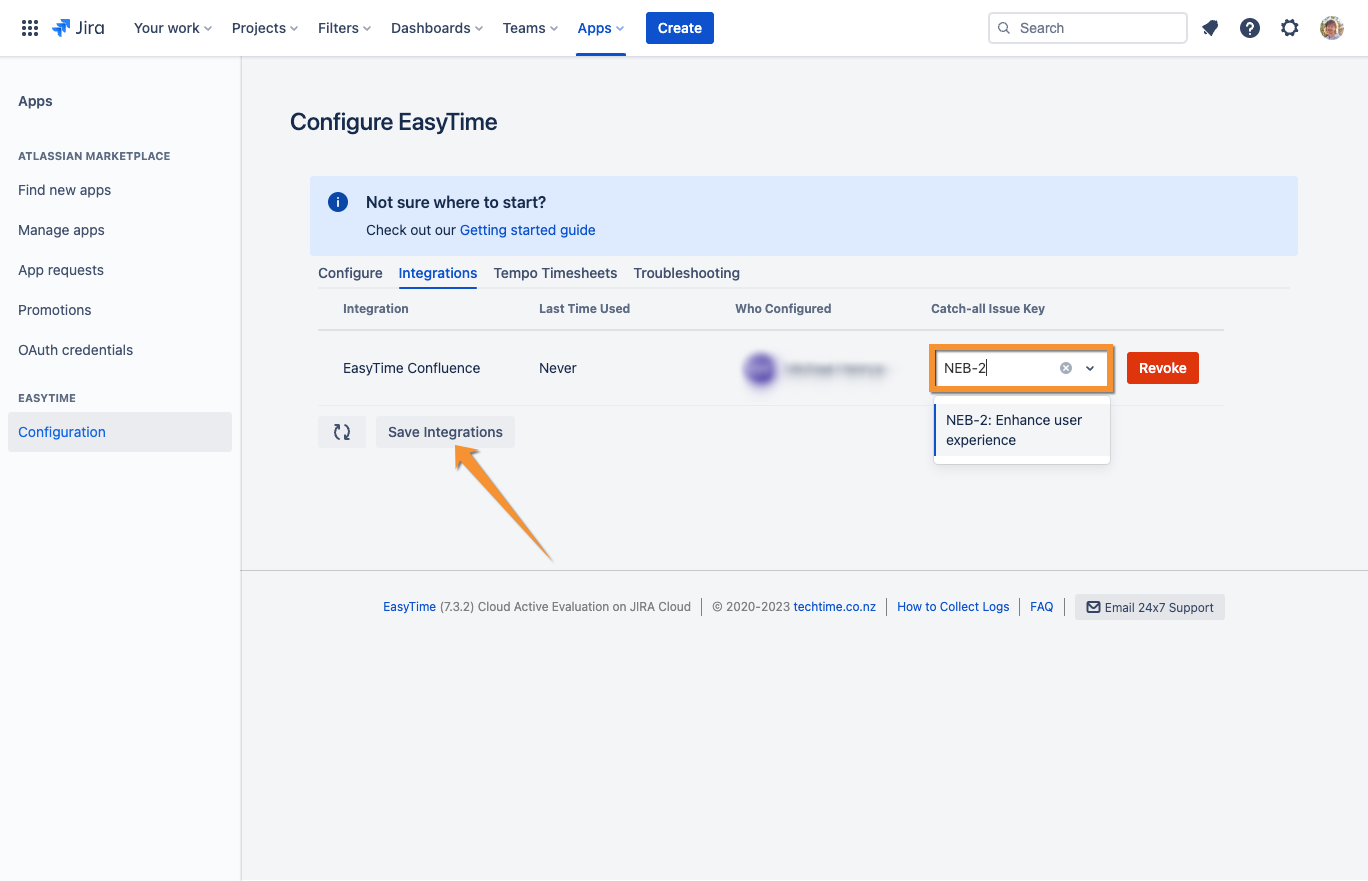Switch to the Configure tab

350,273
